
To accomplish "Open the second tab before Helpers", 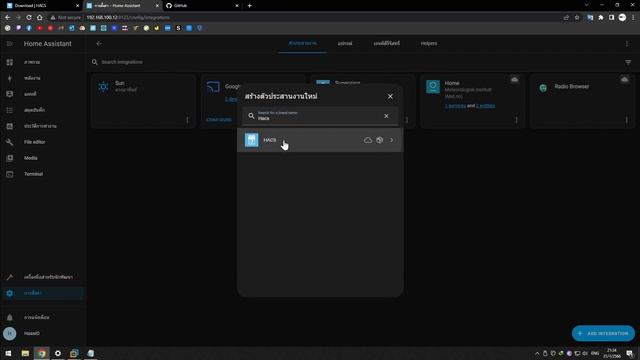I will point(345,43).
